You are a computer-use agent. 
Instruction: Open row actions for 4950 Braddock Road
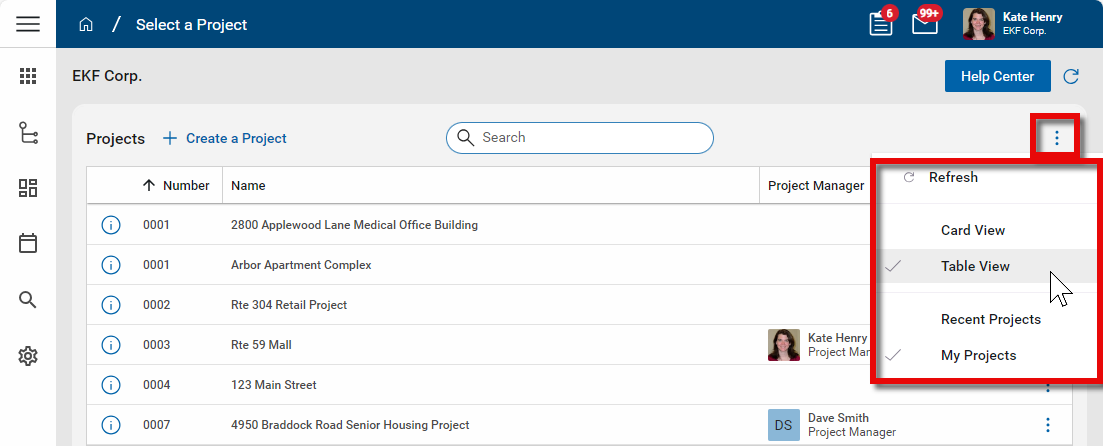tap(1048, 425)
